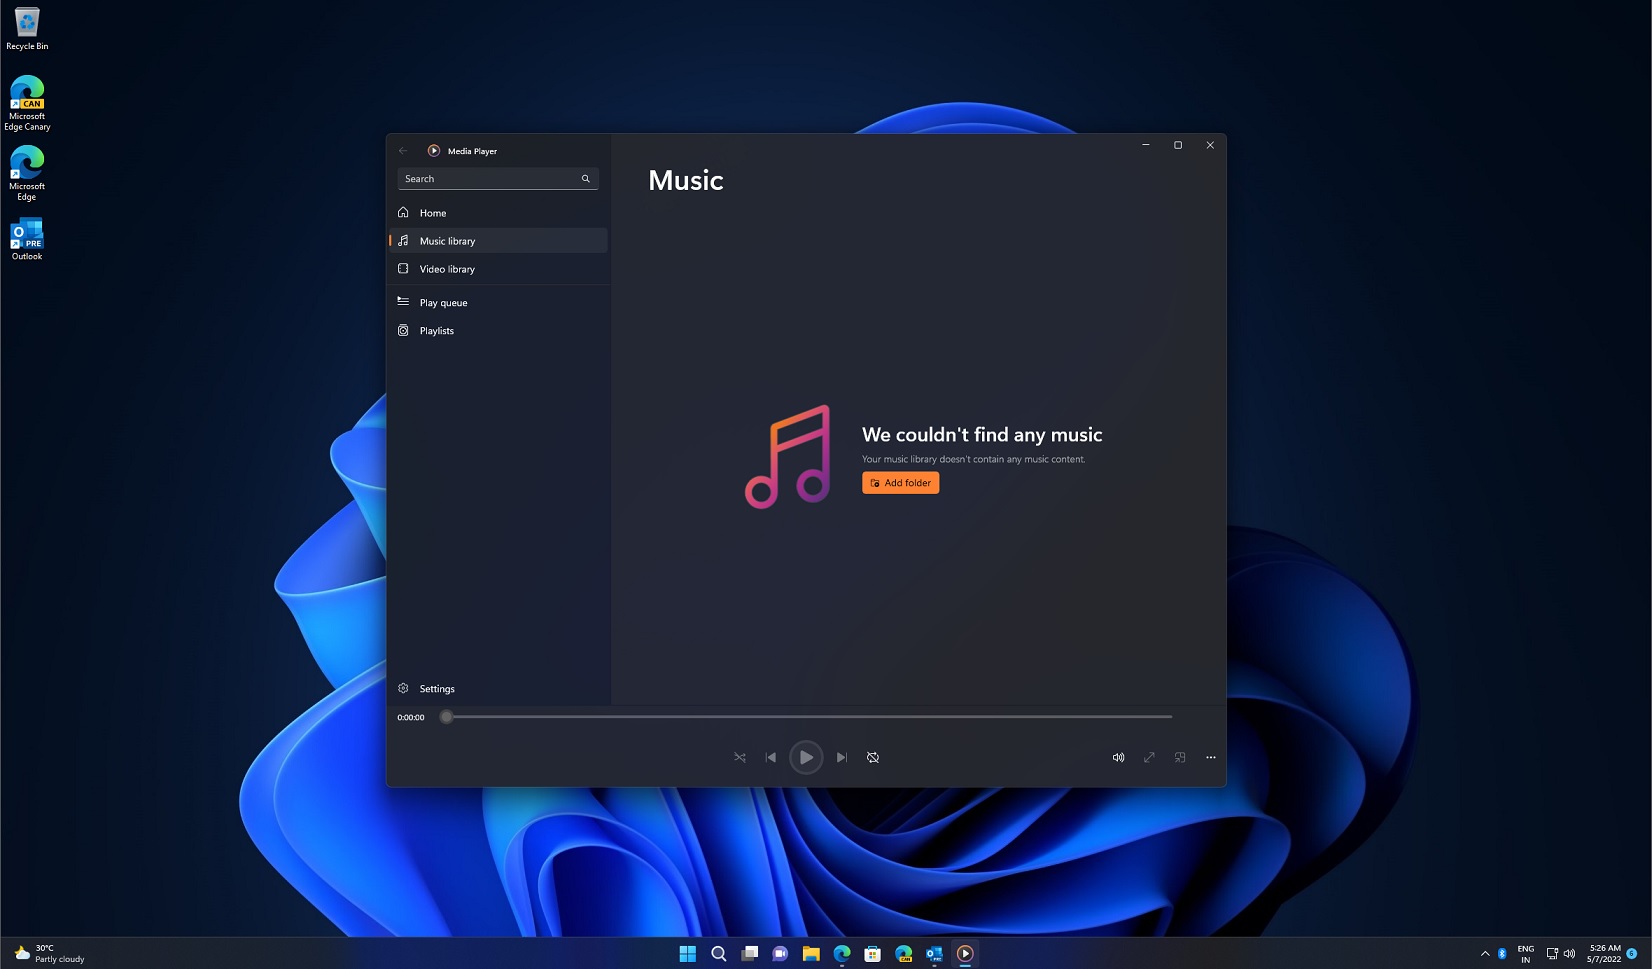Mute the Media Player volume
The height and width of the screenshot is (969, 1652).
pyautogui.click(x=1118, y=757)
